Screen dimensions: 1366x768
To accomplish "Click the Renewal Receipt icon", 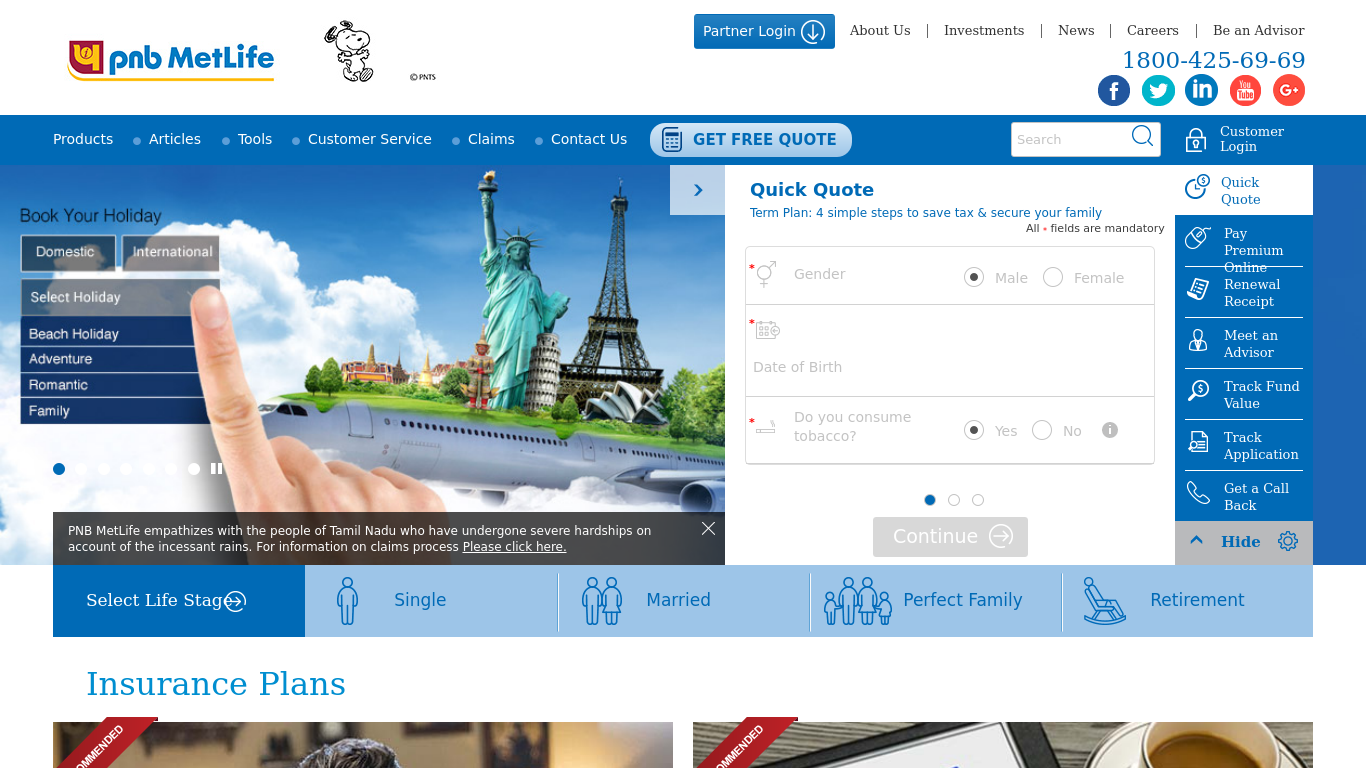I will pos(1197,289).
